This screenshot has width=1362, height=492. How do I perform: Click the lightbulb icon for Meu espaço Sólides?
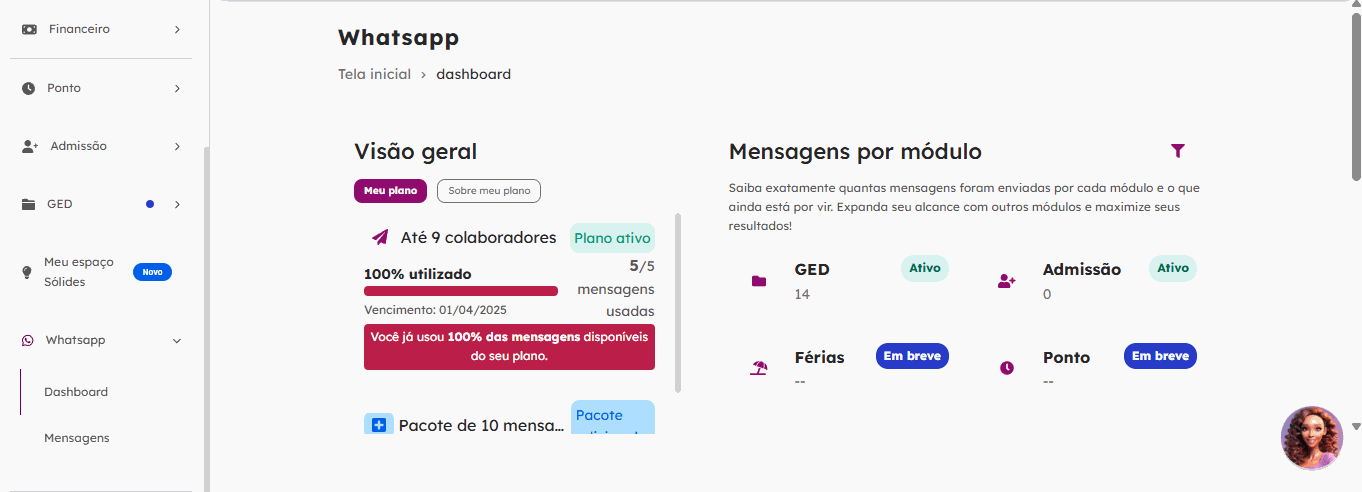pyautogui.click(x=27, y=272)
